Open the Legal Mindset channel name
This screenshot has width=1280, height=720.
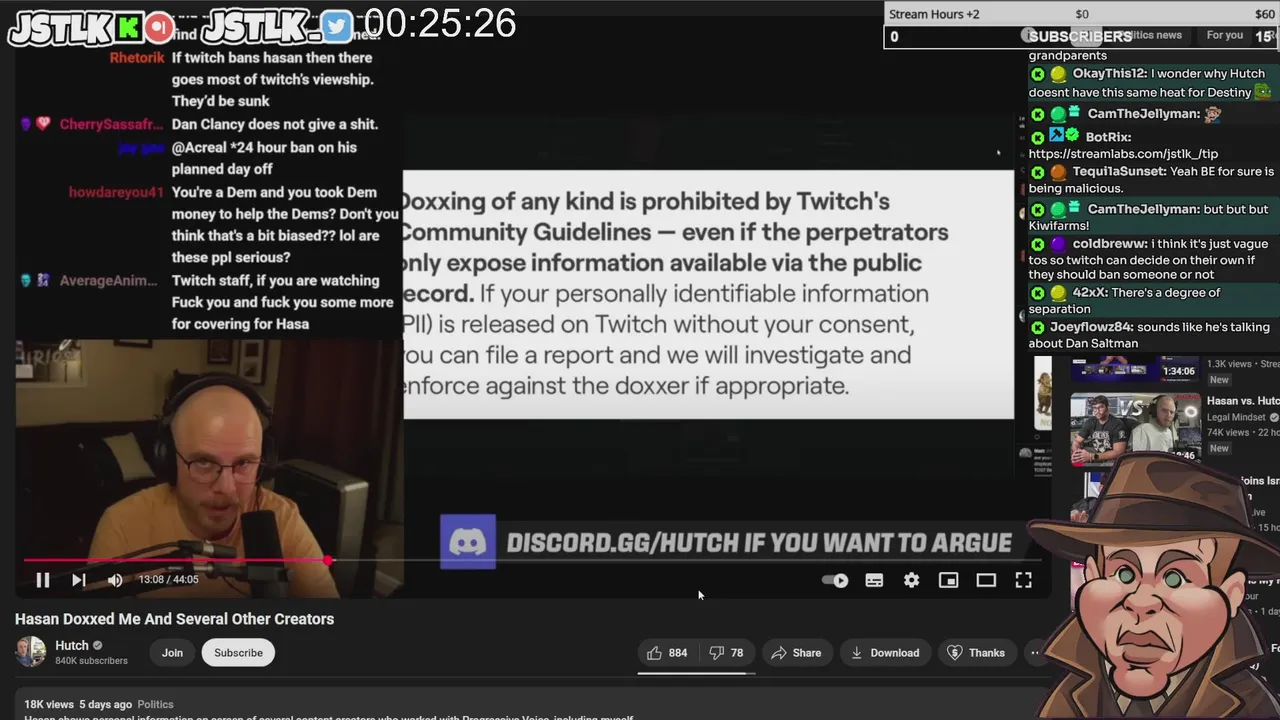click(x=1236, y=417)
